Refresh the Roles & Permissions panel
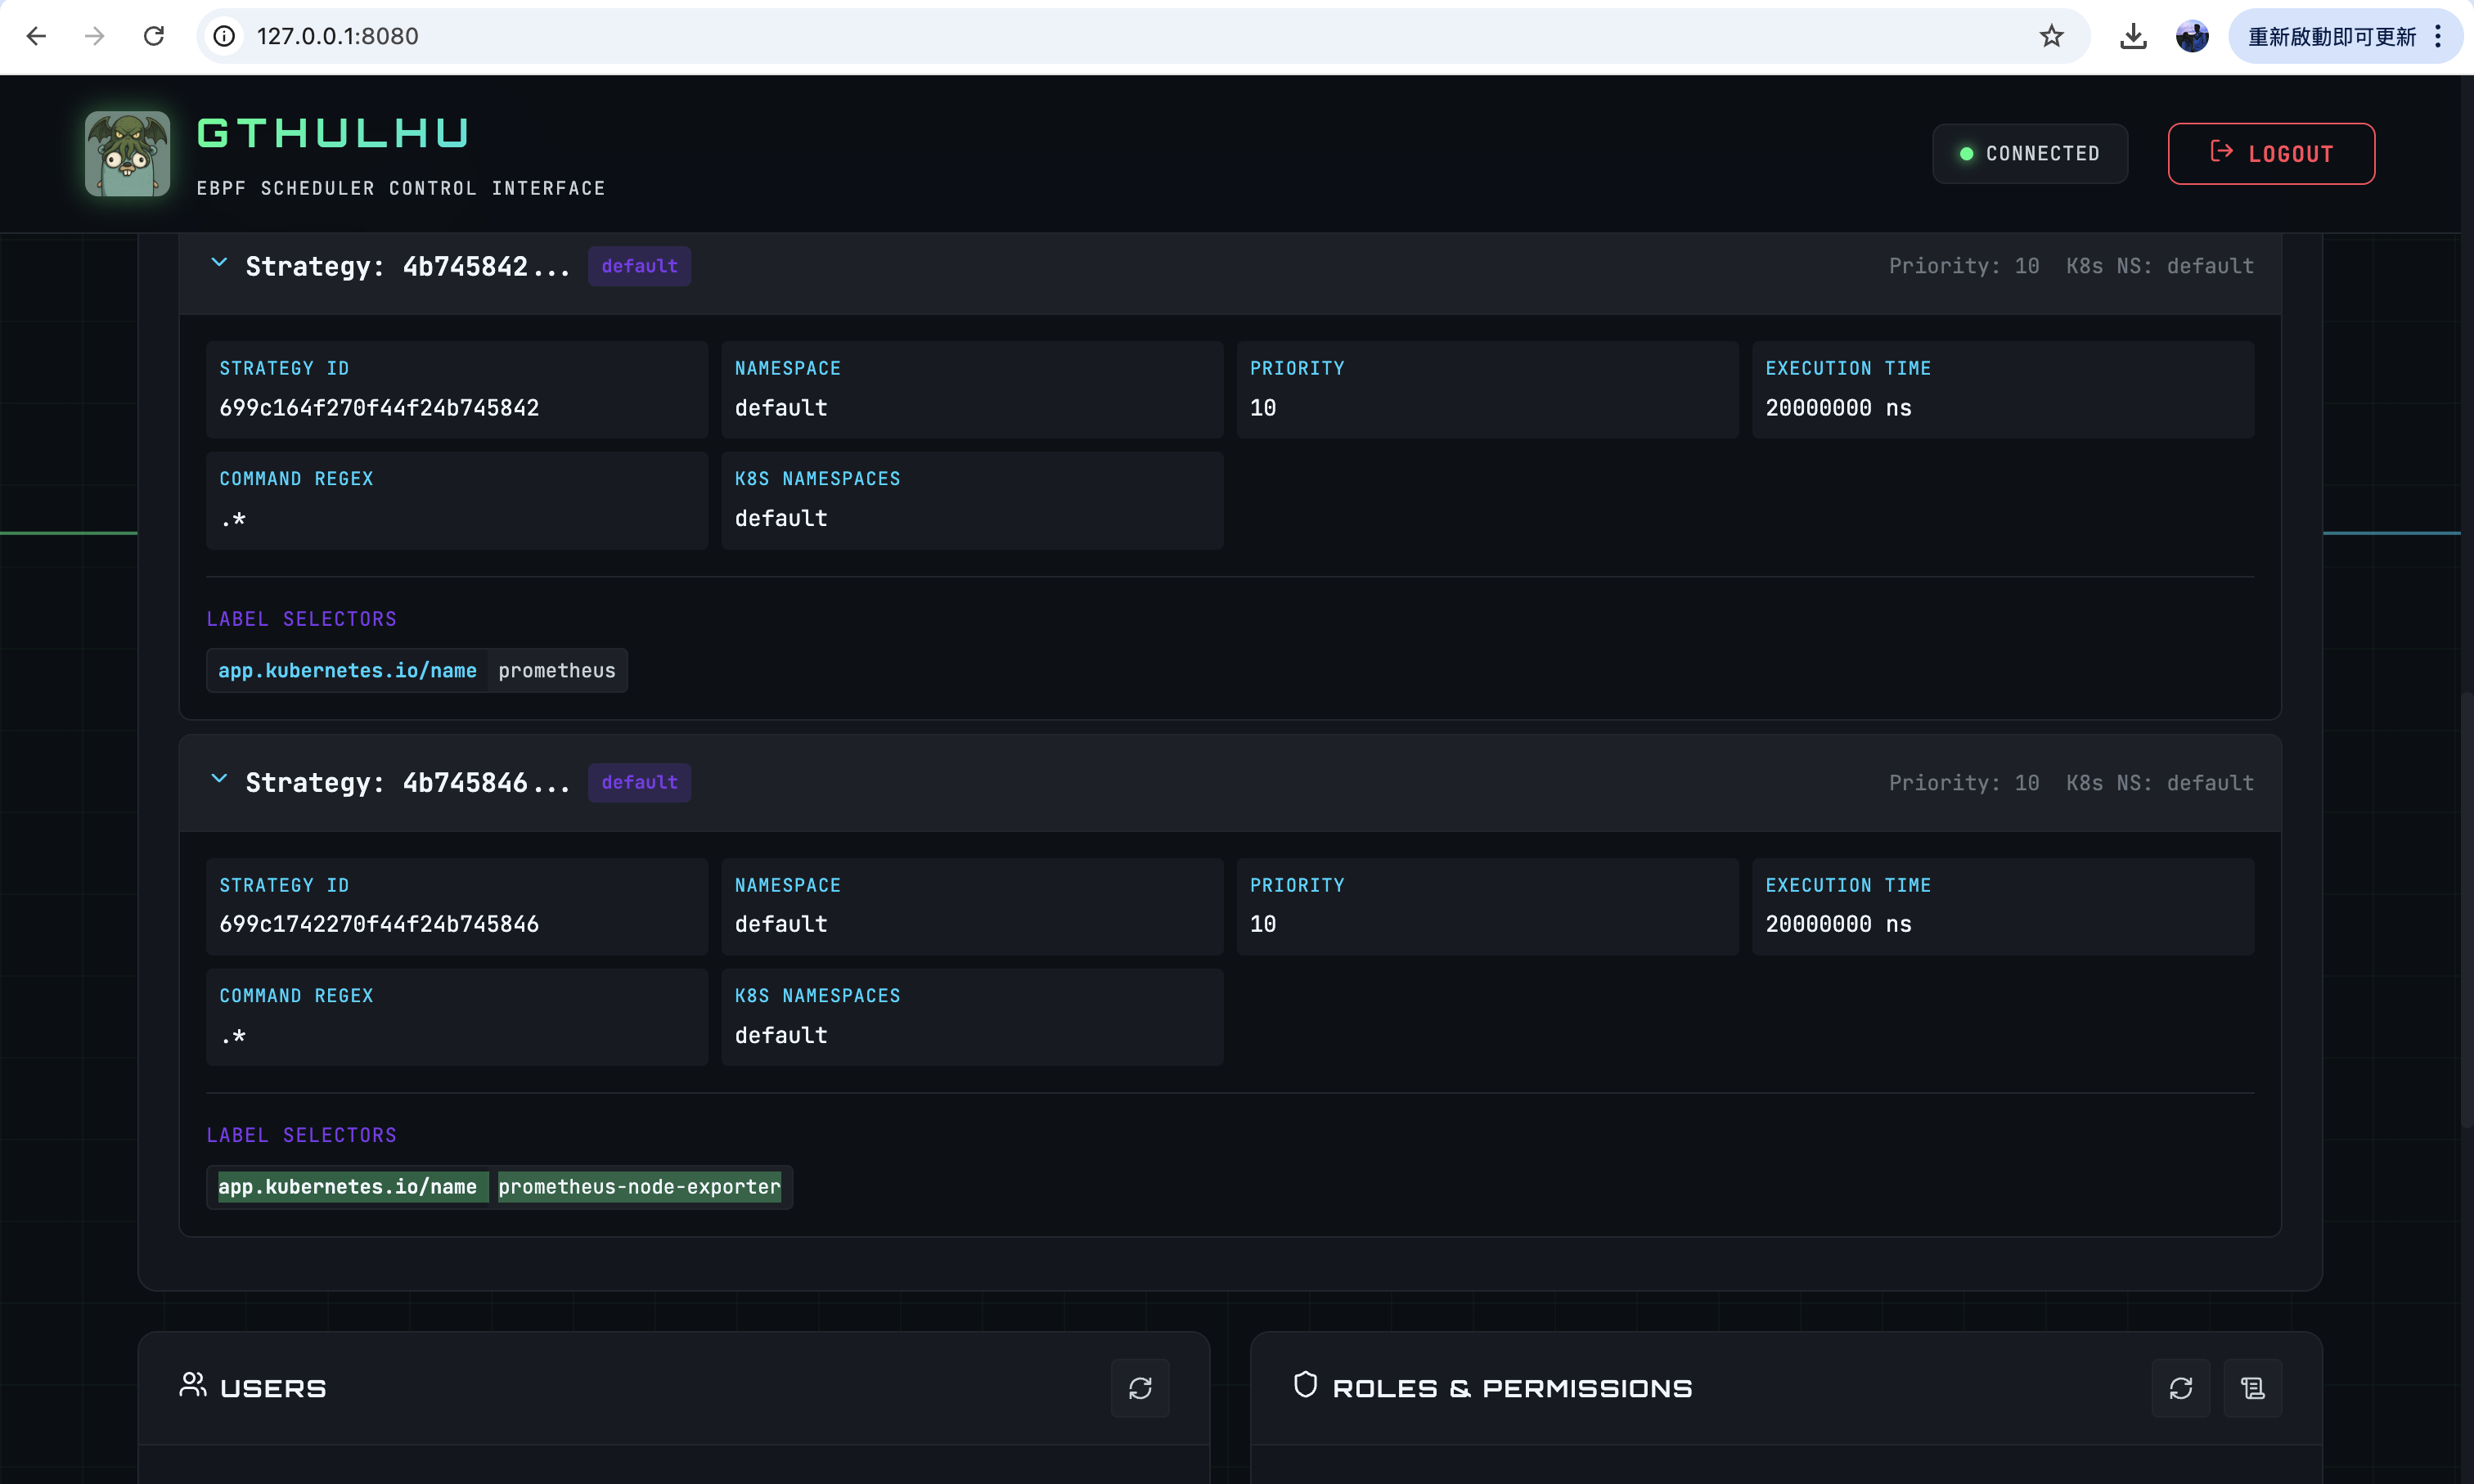 point(2180,1388)
